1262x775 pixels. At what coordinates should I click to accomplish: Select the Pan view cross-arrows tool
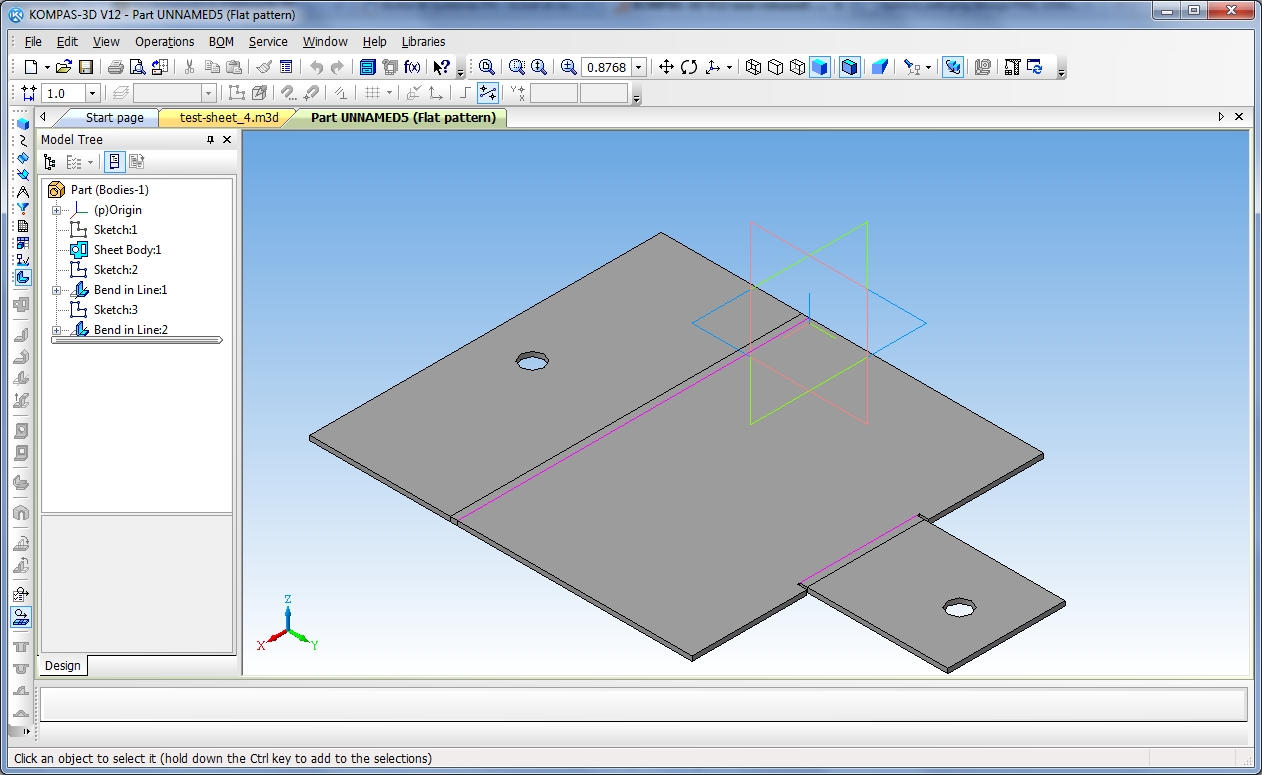pyautogui.click(x=667, y=67)
